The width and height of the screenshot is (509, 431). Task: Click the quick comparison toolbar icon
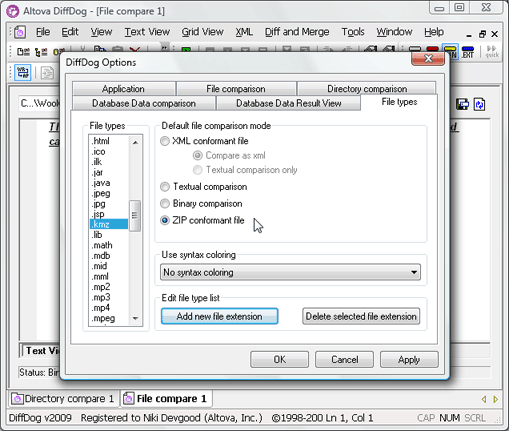pos(492,52)
